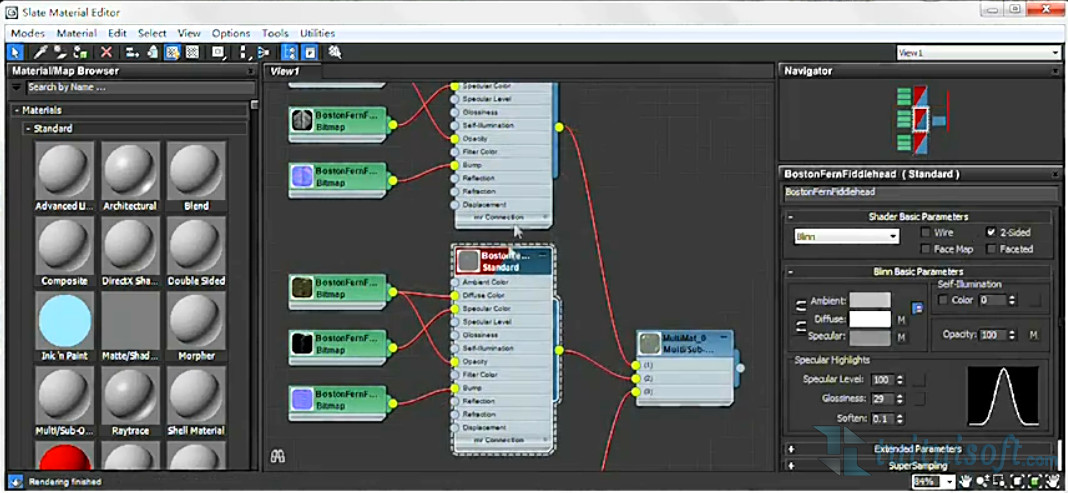Image resolution: width=1068 pixels, height=493 pixels.
Task: Open the Blinn shader type dropdown
Action: pyautogui.click(x=846, y=237)
